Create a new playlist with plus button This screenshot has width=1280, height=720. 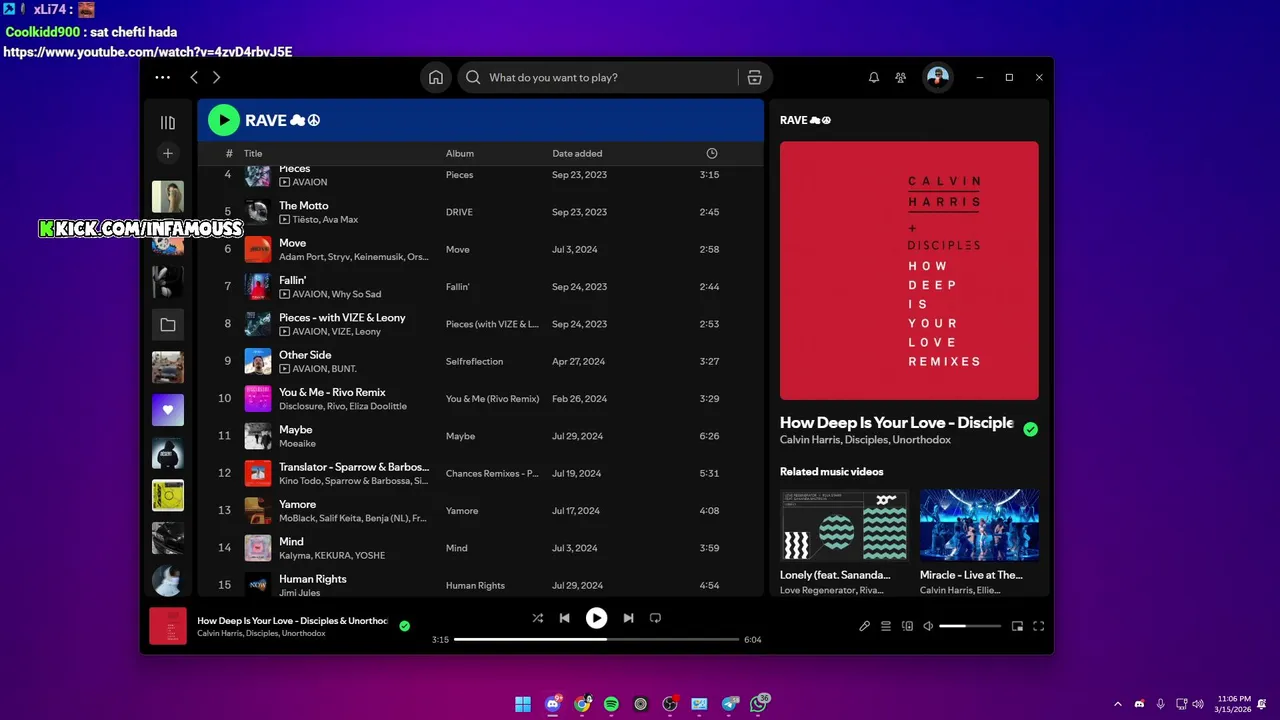168,153
